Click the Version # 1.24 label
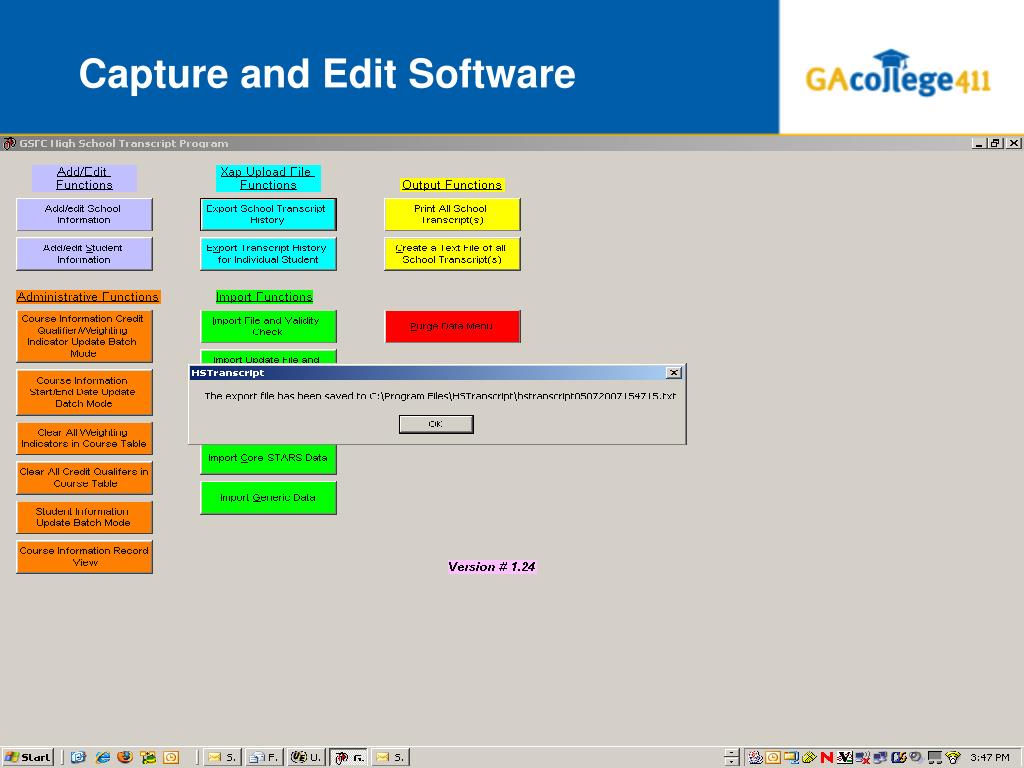The height and width of the screenshot is (768, 1024). (x=492, y=567)
